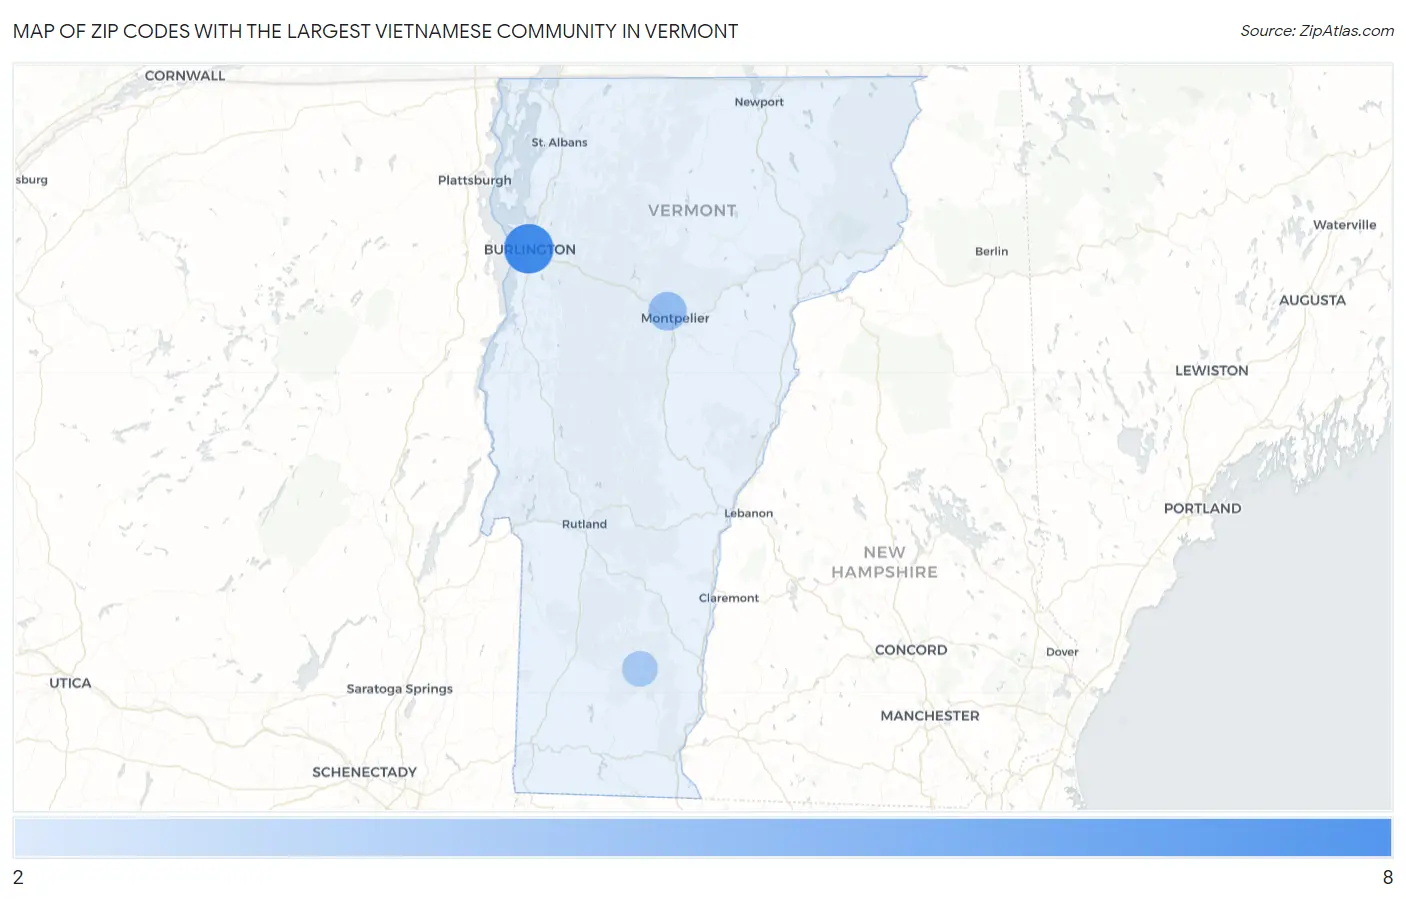Click the southern Vermont bubble near Claremont
The width and height of the screenshot is (1406, 899).
640,668
